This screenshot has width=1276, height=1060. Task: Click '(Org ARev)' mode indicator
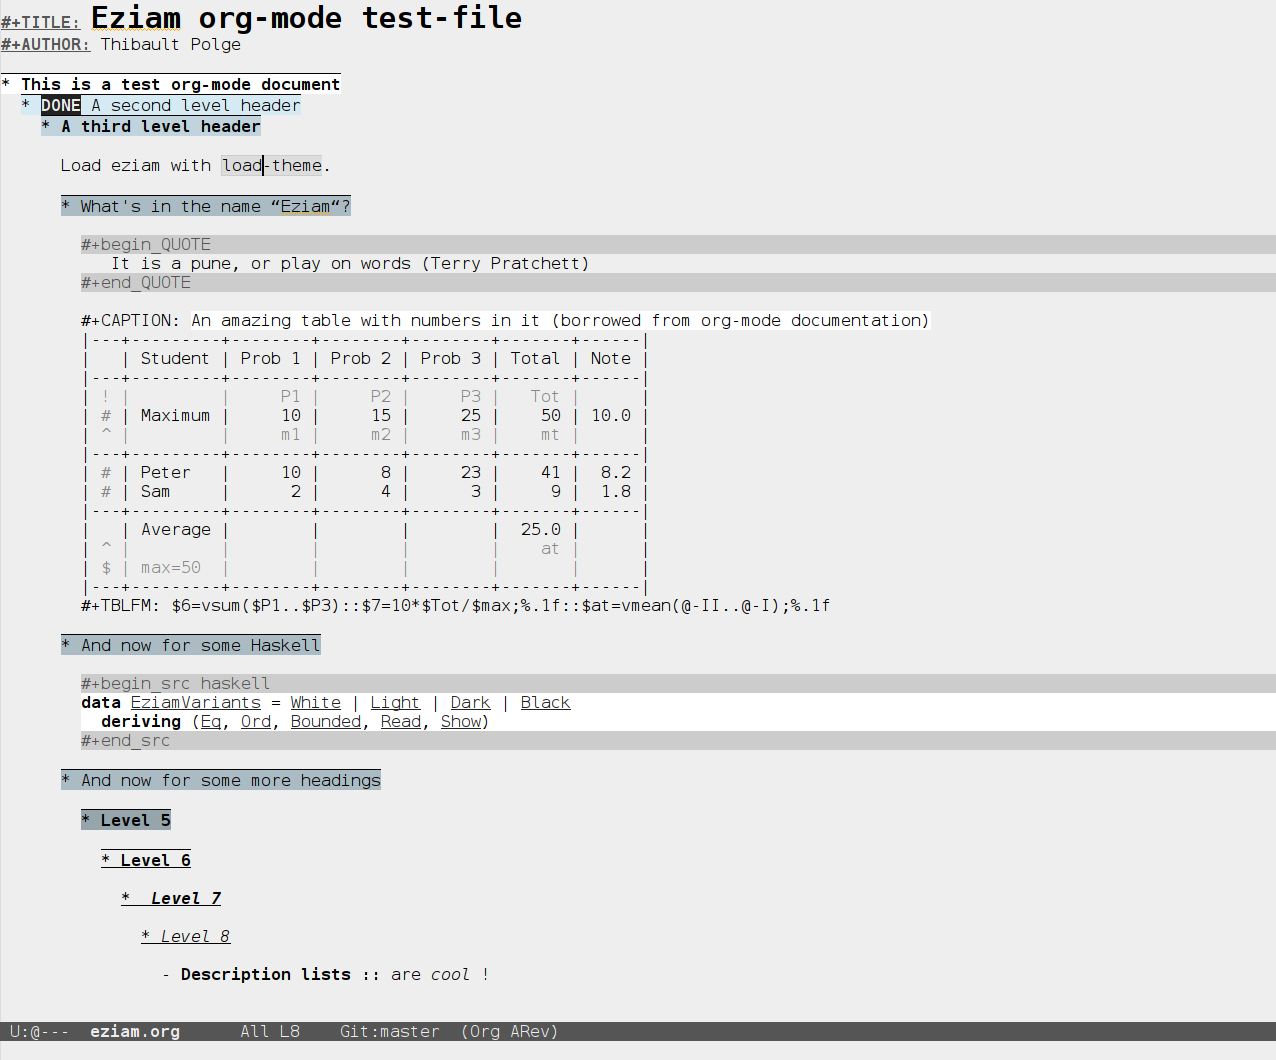click(x=510, y=1032)
